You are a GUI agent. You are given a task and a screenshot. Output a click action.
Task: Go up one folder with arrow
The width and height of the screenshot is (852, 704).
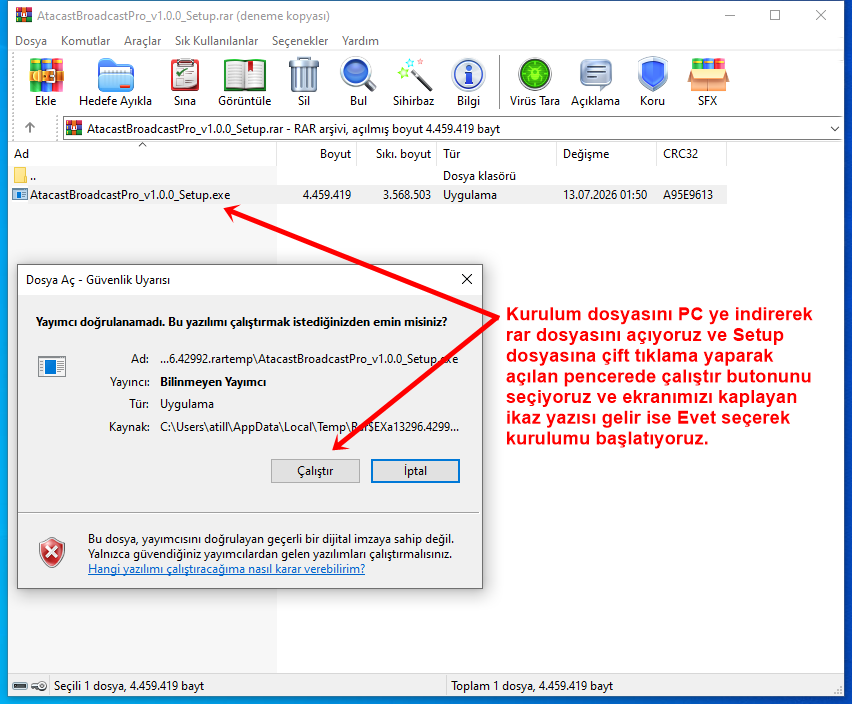(30, 128)
